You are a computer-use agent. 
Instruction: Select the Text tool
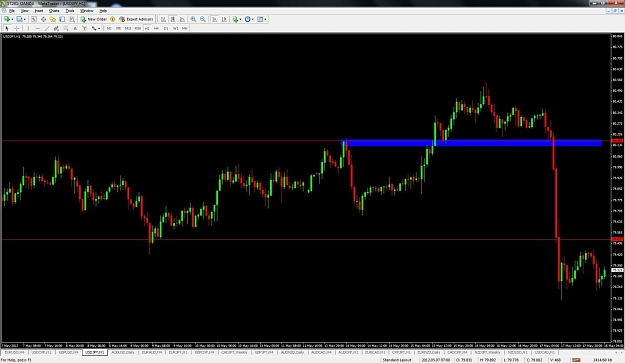(75, 28)
